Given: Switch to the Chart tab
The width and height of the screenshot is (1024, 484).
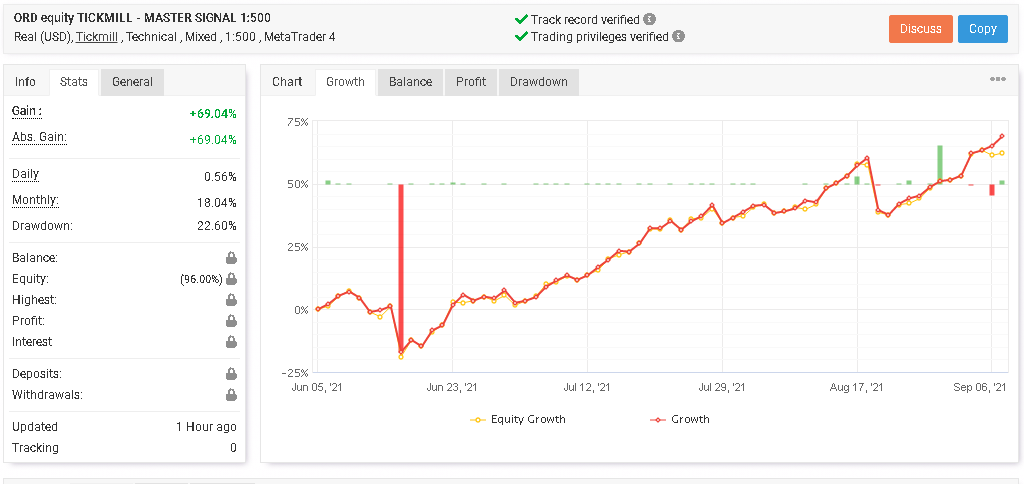Looking at the screenshot, I should [287, 82].
